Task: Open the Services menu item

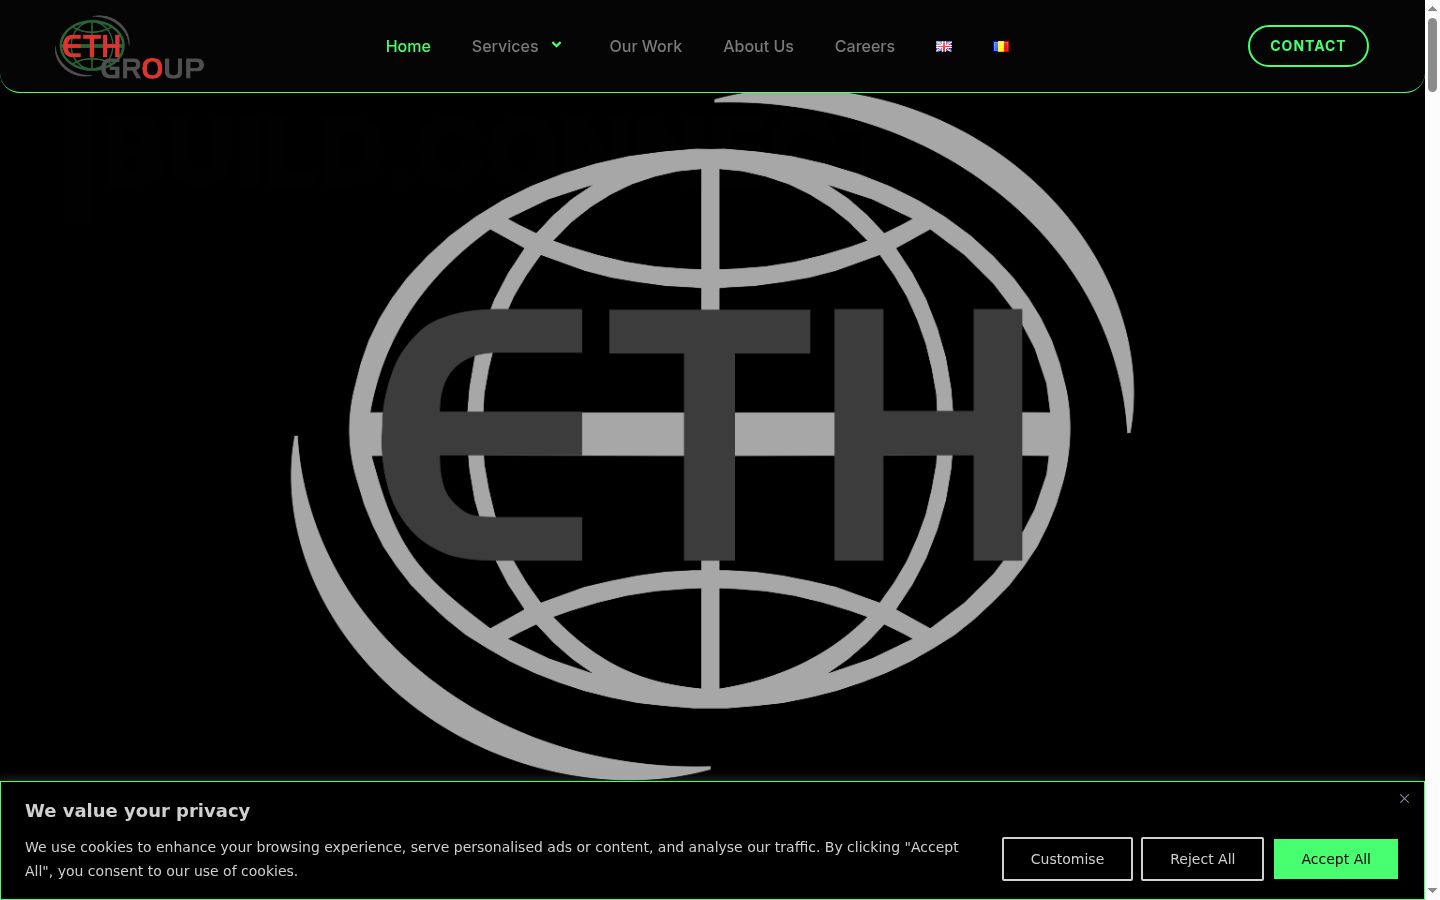Action: (505, 46)
